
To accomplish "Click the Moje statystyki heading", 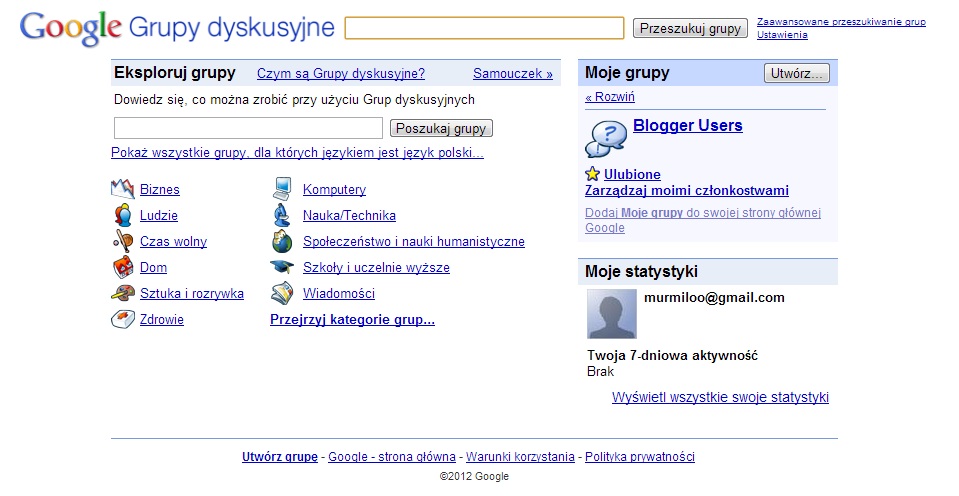I will click(x=641, y=272).
